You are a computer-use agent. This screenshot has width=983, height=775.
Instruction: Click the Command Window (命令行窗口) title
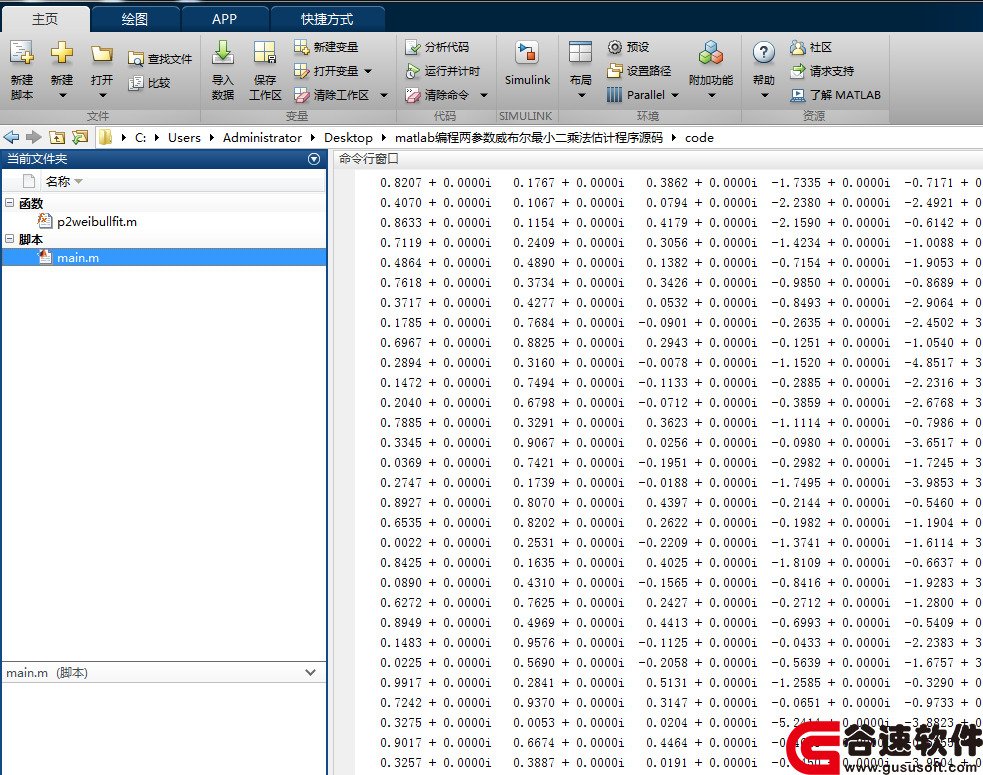(369, 159)
